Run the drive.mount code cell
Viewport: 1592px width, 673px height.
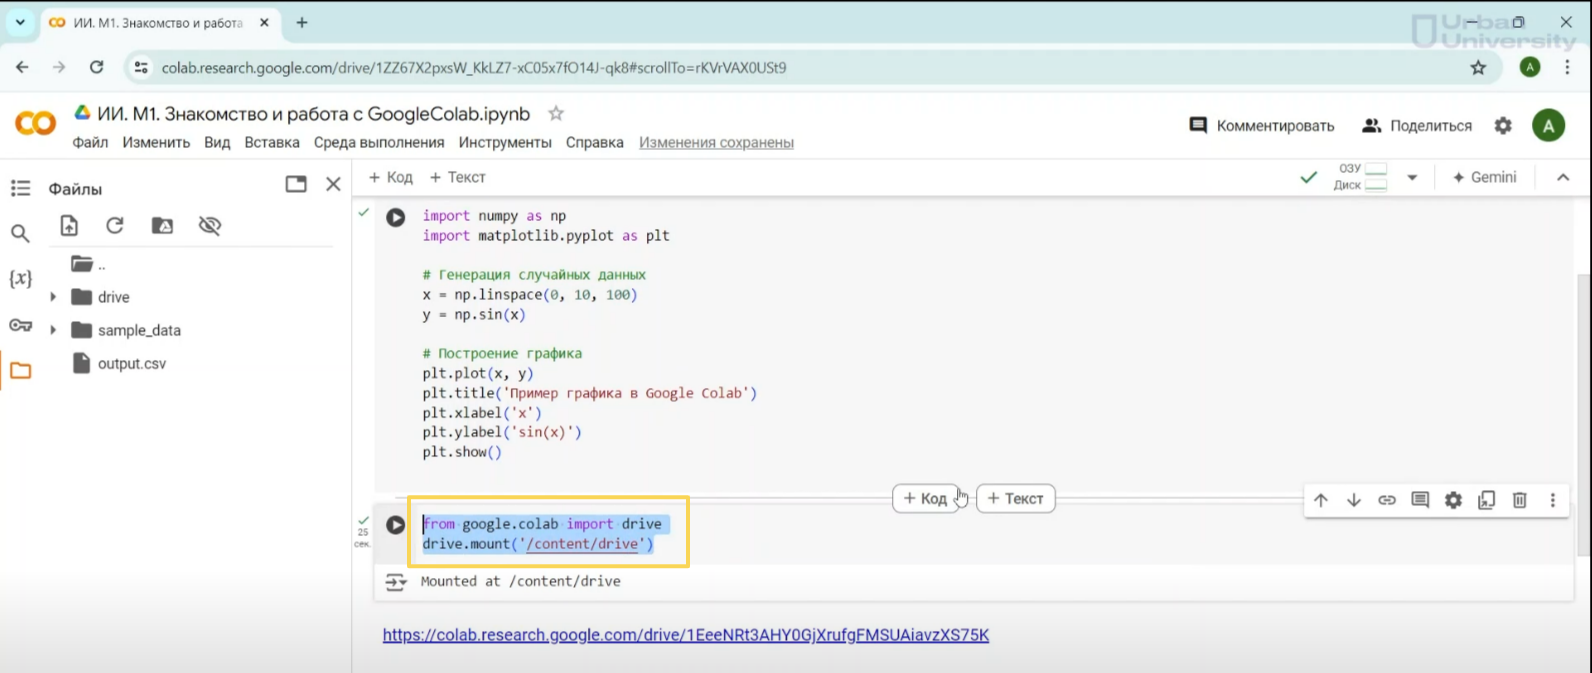396,525
